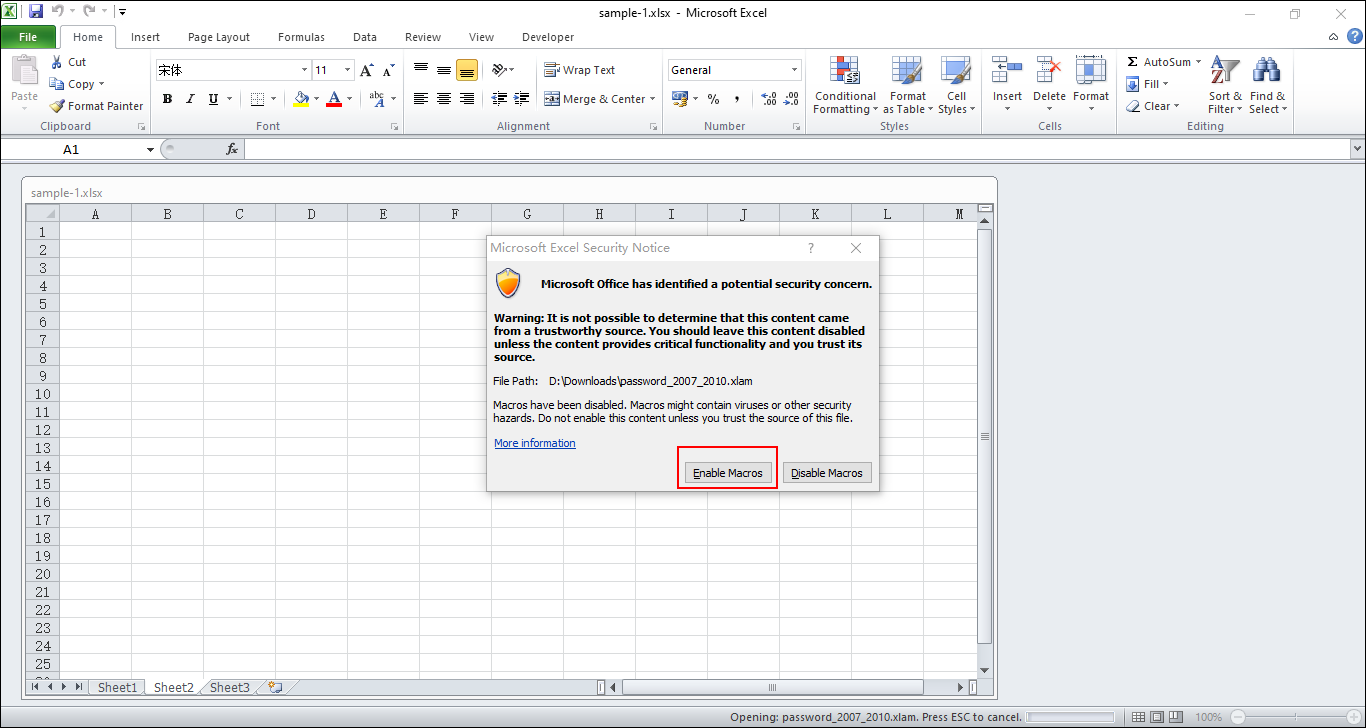Switch to Sheet1 worksheet tab
The width and height of the screenshot is (1366, 728).
(x=117, y=687)
